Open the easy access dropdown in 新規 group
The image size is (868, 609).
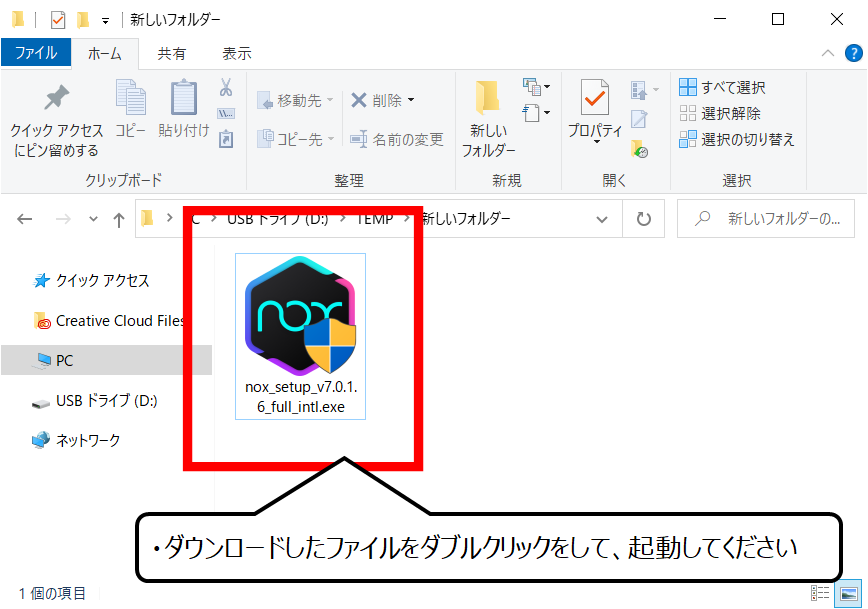point(535,113)
